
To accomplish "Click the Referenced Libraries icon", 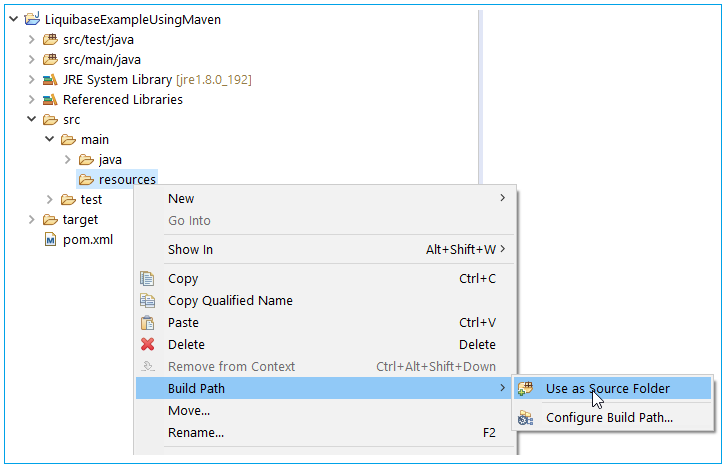I will (x=50, y=99).
